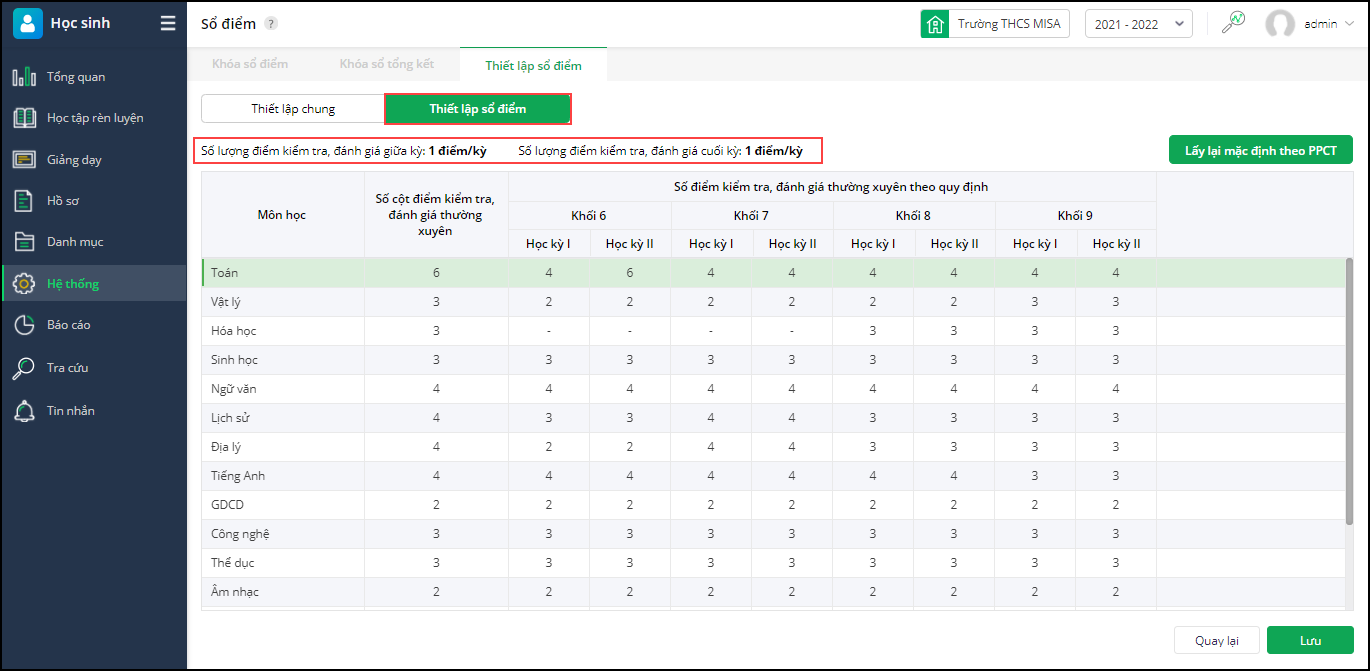Open Học tập rèn luyện book icon

pos(24,118)
